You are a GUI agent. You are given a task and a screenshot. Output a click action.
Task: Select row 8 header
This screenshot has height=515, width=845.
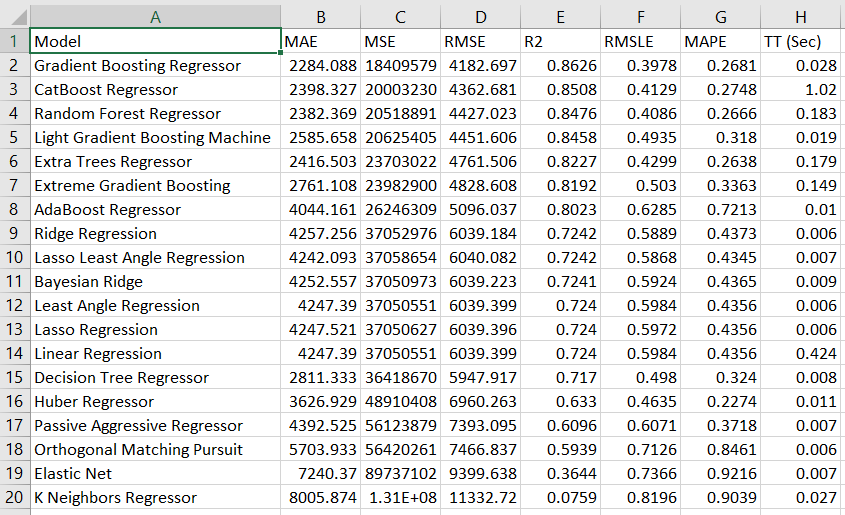tap(14, 209)
